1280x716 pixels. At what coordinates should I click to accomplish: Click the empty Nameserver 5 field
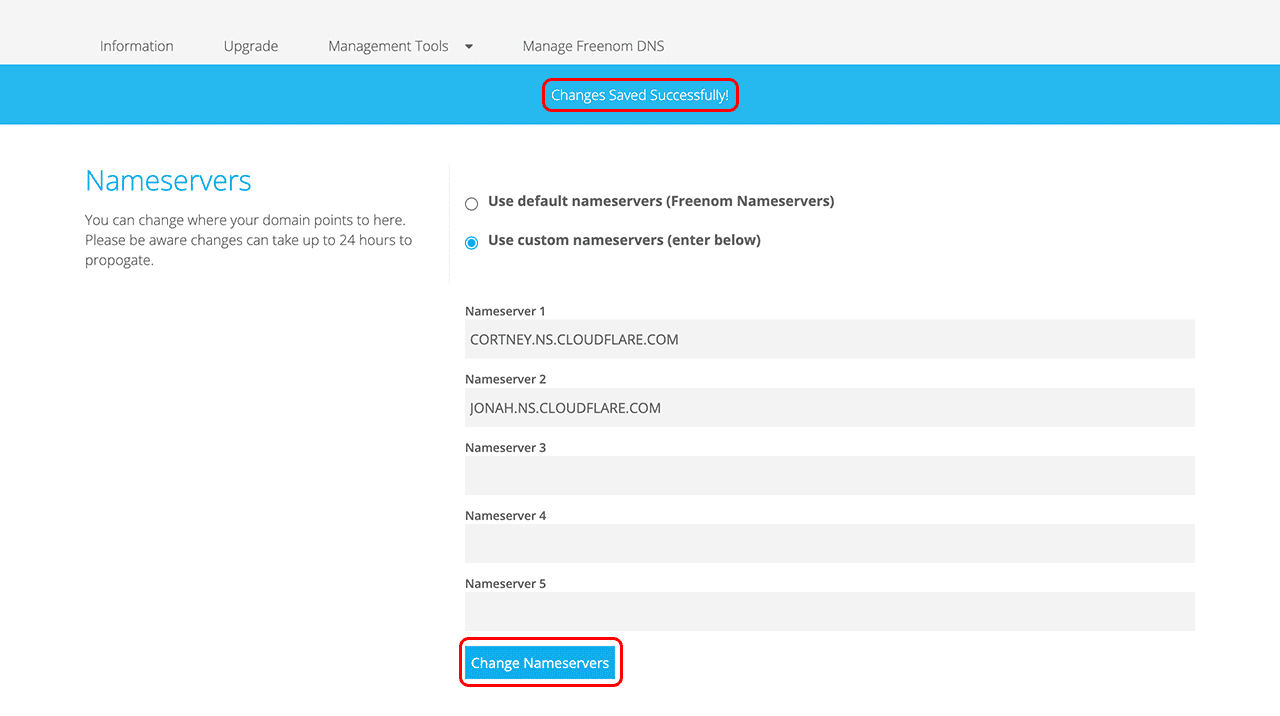(829, 612)
